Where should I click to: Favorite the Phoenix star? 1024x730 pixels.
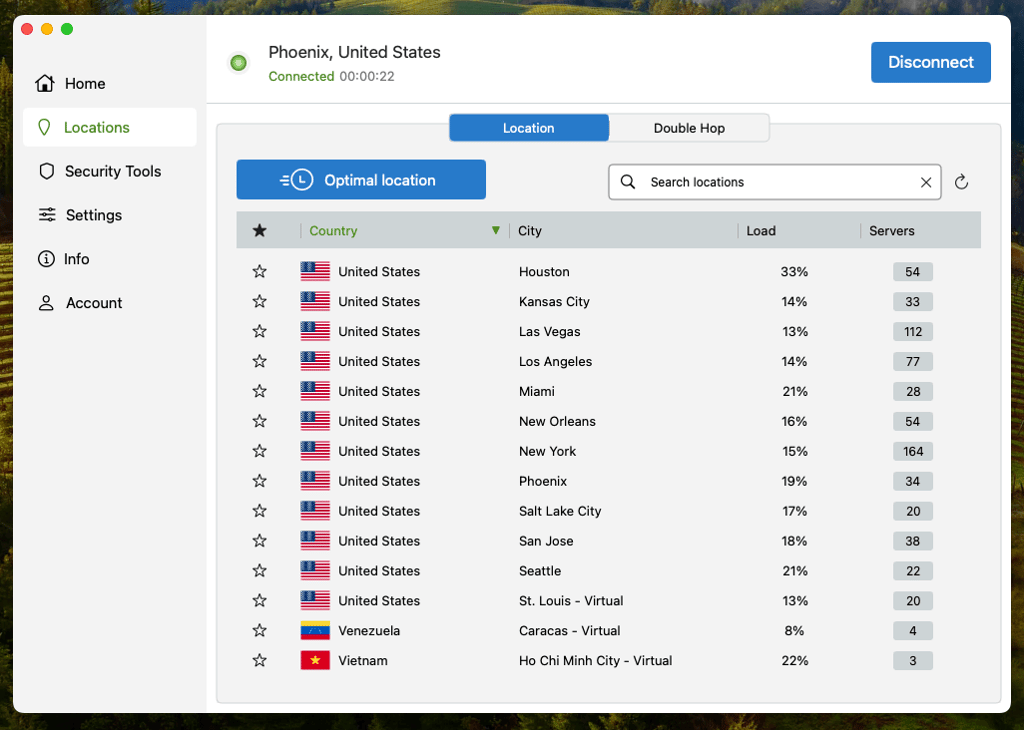[x=259, y=481]
